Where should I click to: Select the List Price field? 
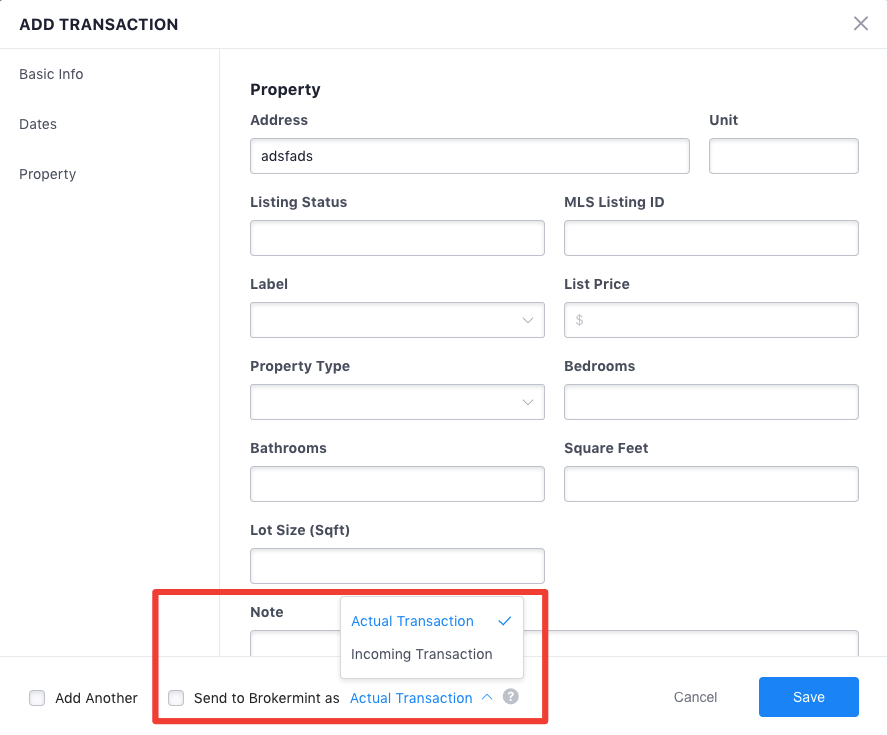click(x=711, y=320)
